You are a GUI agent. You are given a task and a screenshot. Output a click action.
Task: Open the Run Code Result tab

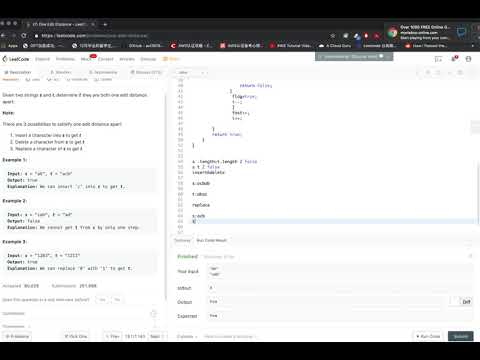(211, 240)
